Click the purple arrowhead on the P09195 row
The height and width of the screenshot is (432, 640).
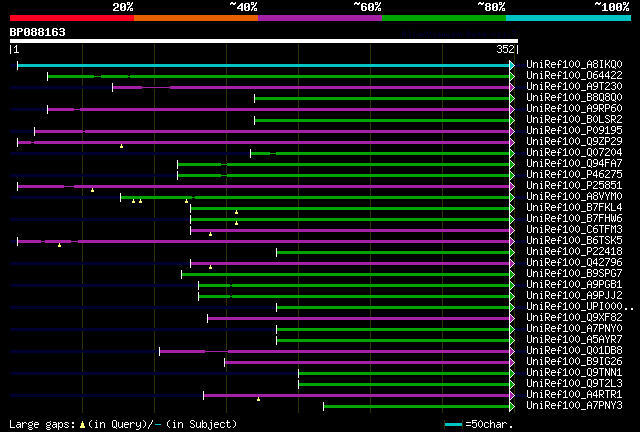coord(512,131)
